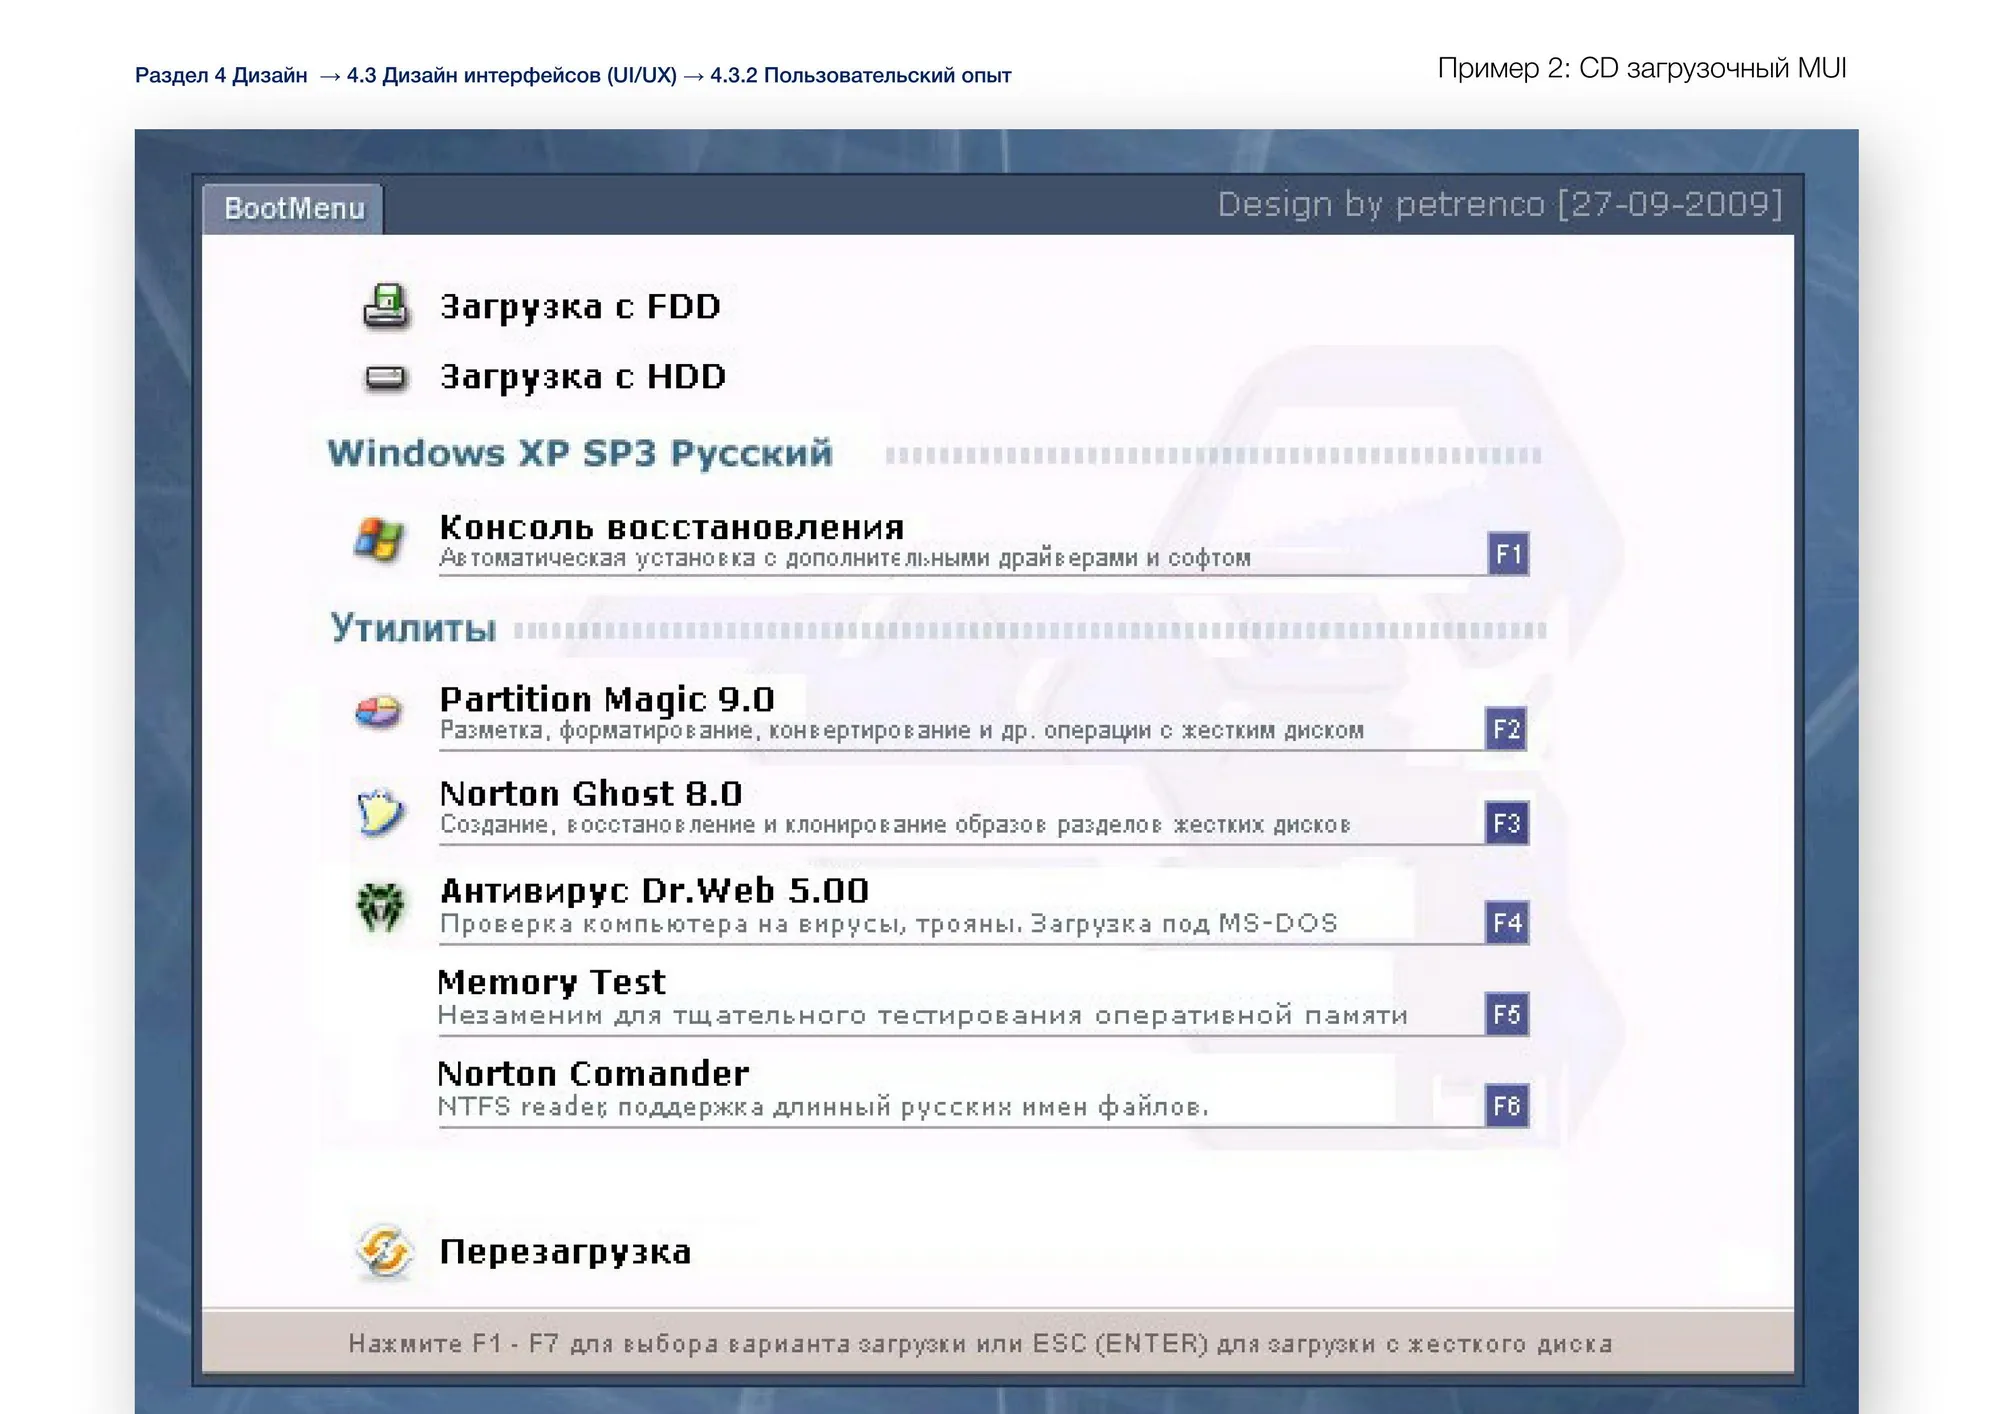This screenshot has height=1414, width=2000.
Task: Click the 4.3 Дизайн интерфейсов (UI/UX) breadcrumb
Action: [x=511, y=75]
